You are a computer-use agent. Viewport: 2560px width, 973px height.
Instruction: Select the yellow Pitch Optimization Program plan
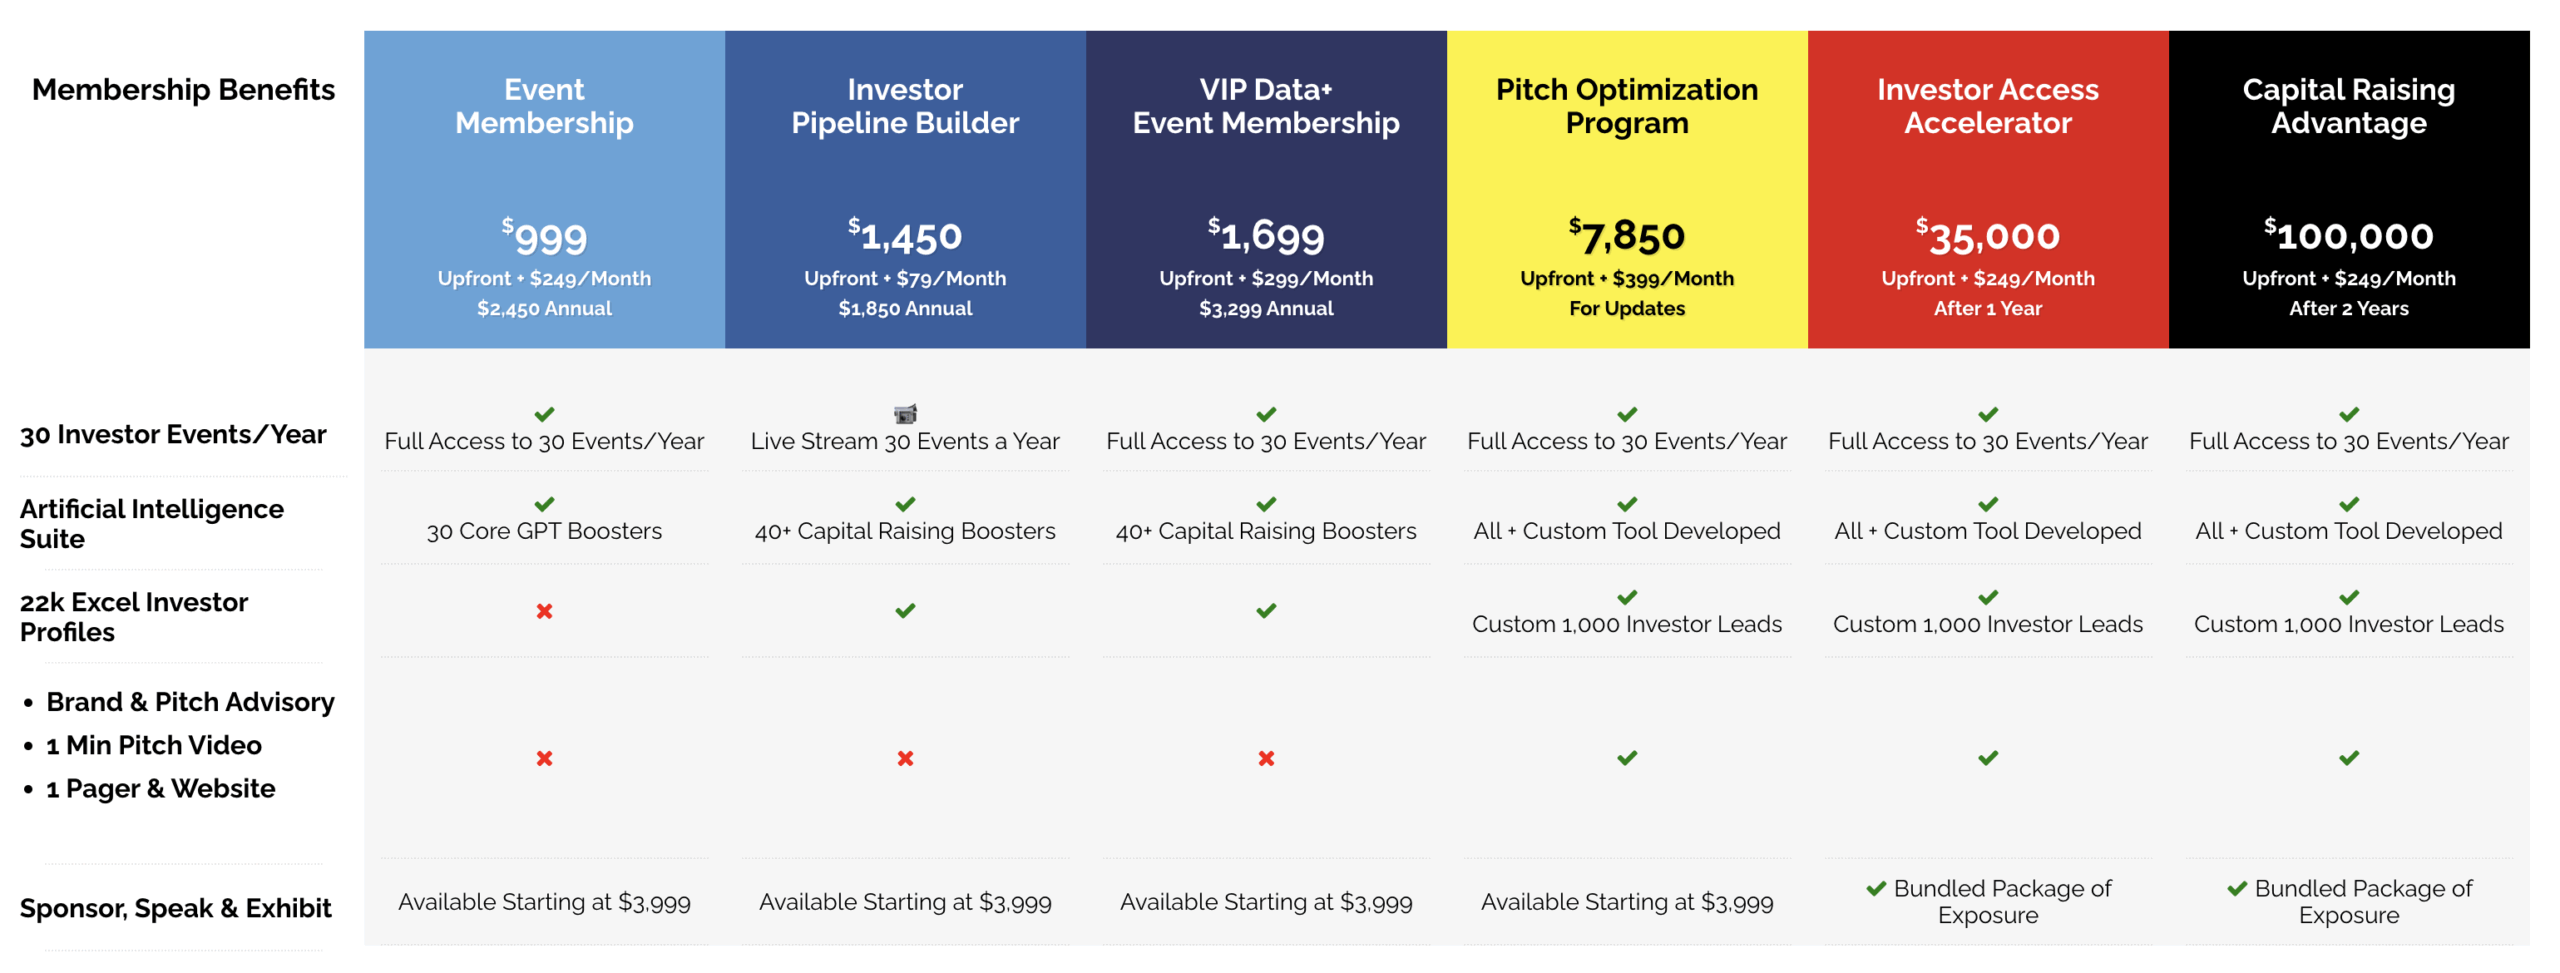pos(1627,189)
